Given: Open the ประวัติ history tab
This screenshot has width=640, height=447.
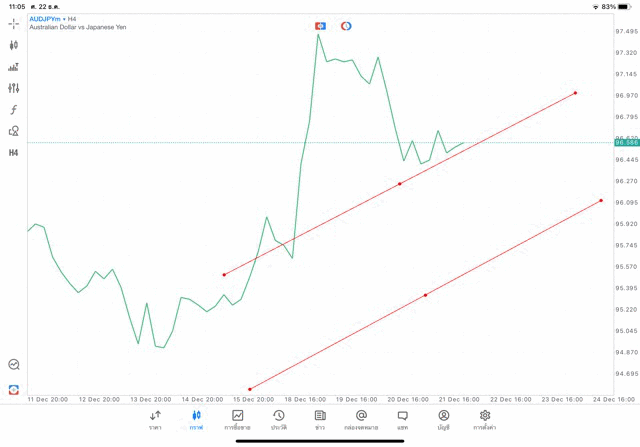Looking at the screenshot, I should (x=279, y=420).
